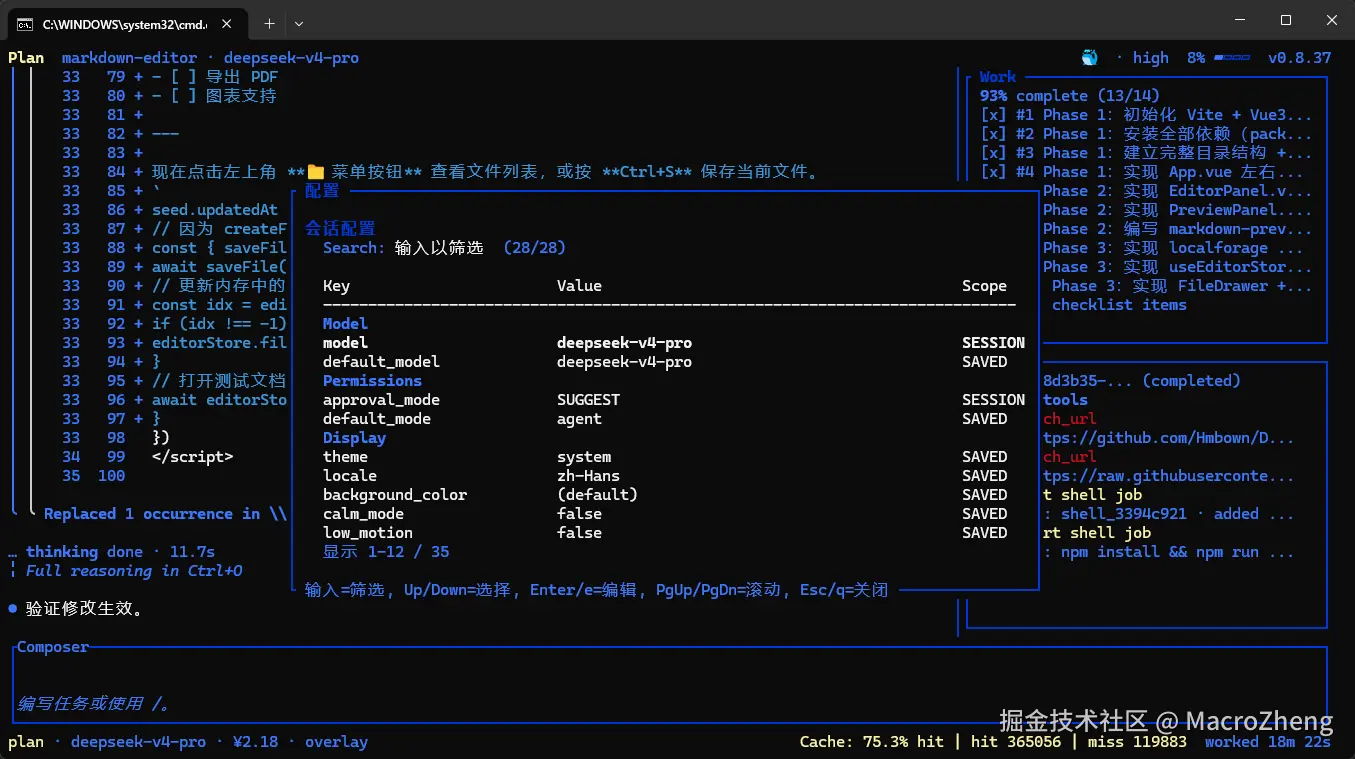
Task: Click the context usage progress bar
Action: (x=1232, y=58)
